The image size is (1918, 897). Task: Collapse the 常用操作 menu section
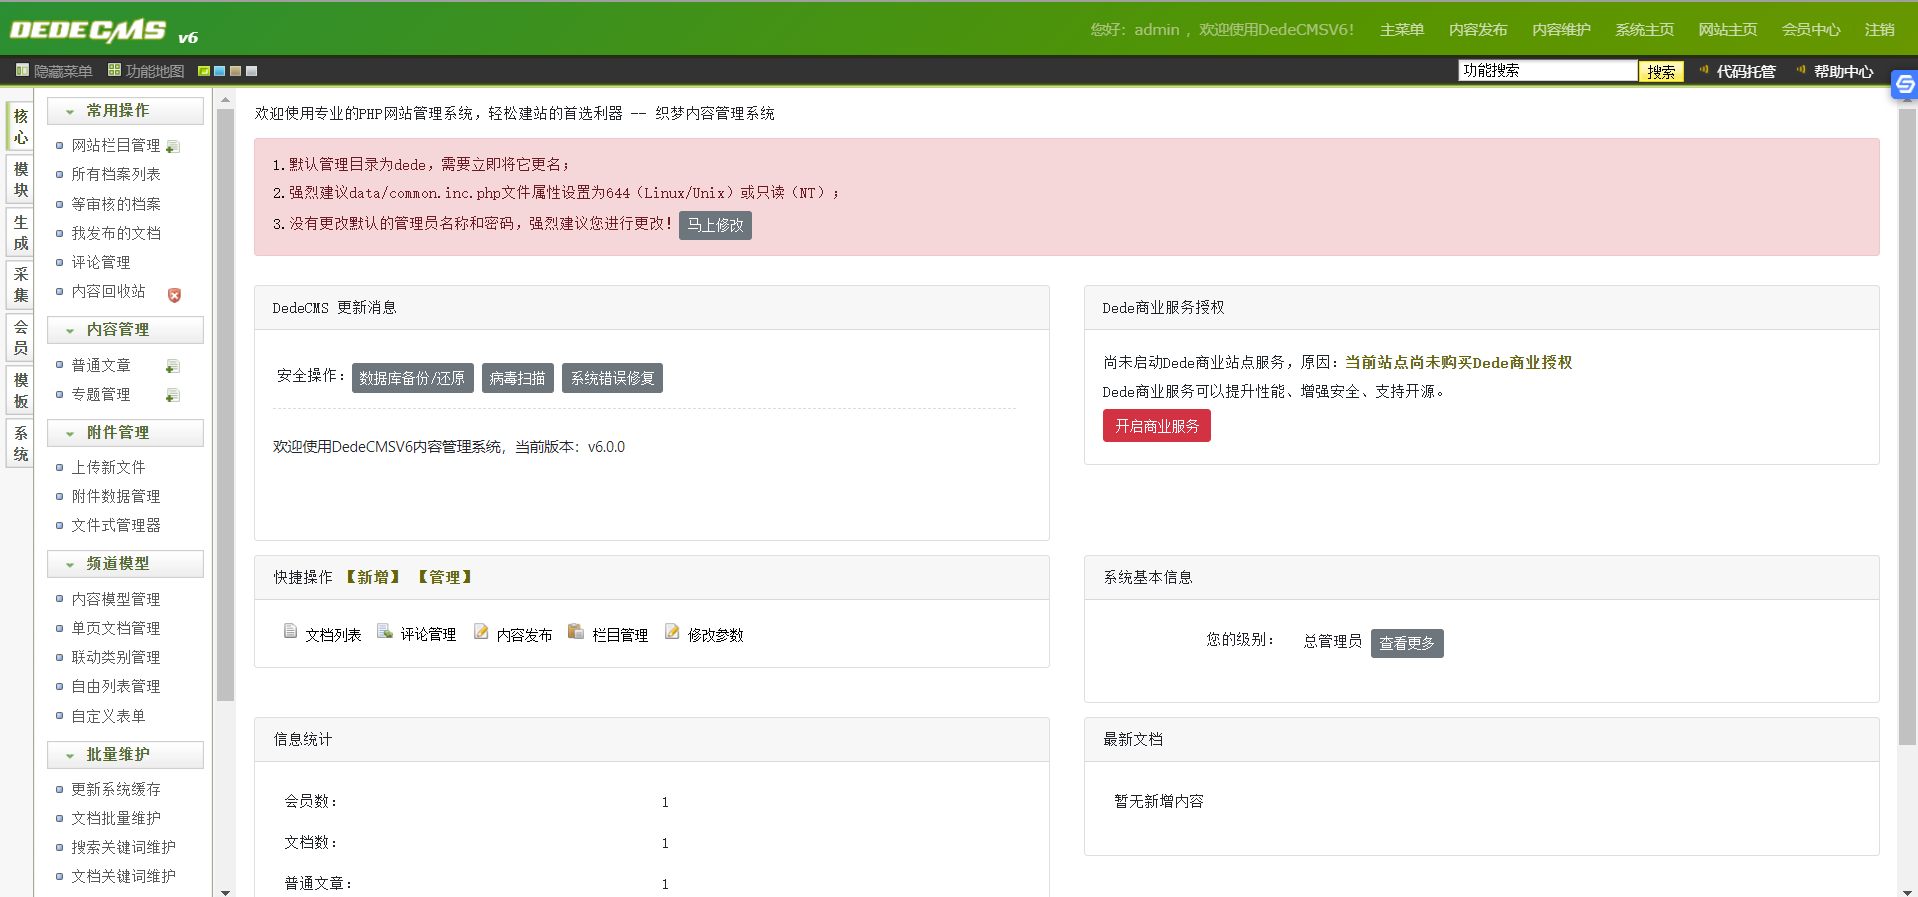(x=70, y=112)
